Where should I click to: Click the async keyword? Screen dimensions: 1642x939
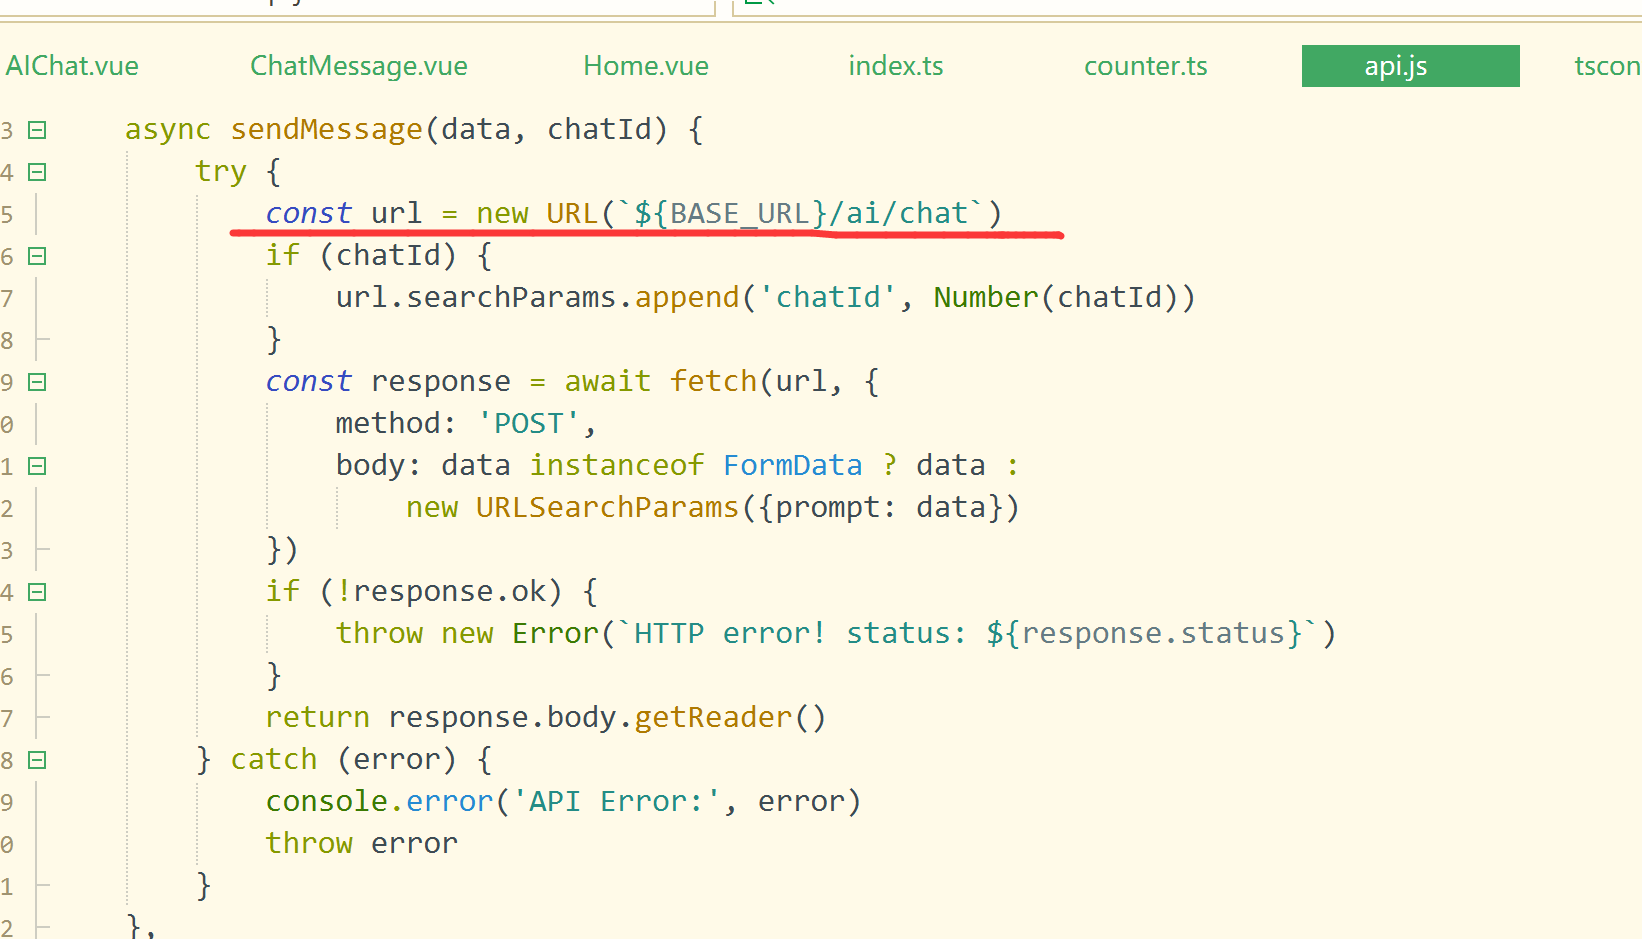coord(168,130)
